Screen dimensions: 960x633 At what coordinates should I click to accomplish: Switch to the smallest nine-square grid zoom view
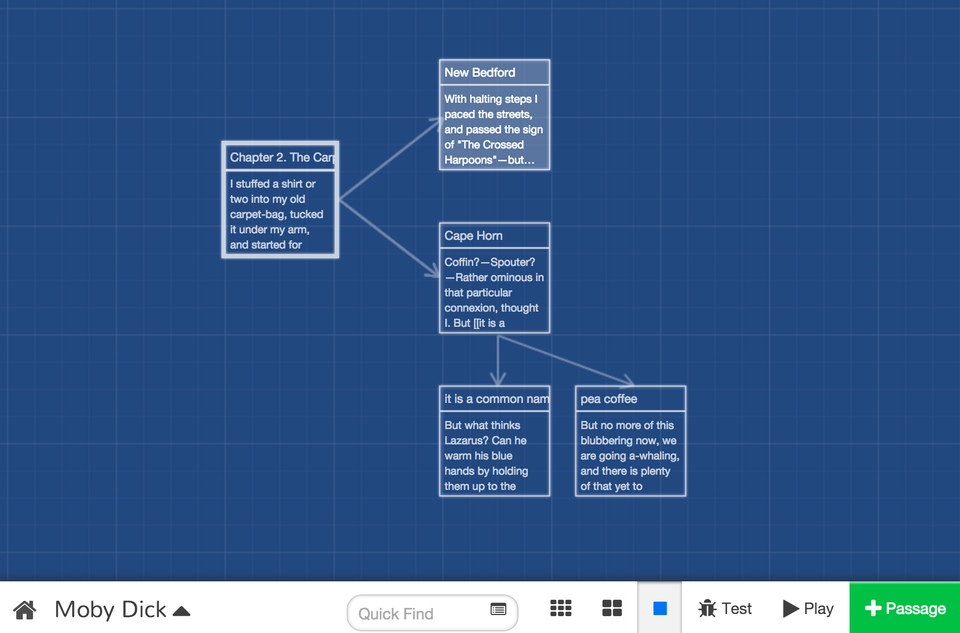[x=561, y=608]
